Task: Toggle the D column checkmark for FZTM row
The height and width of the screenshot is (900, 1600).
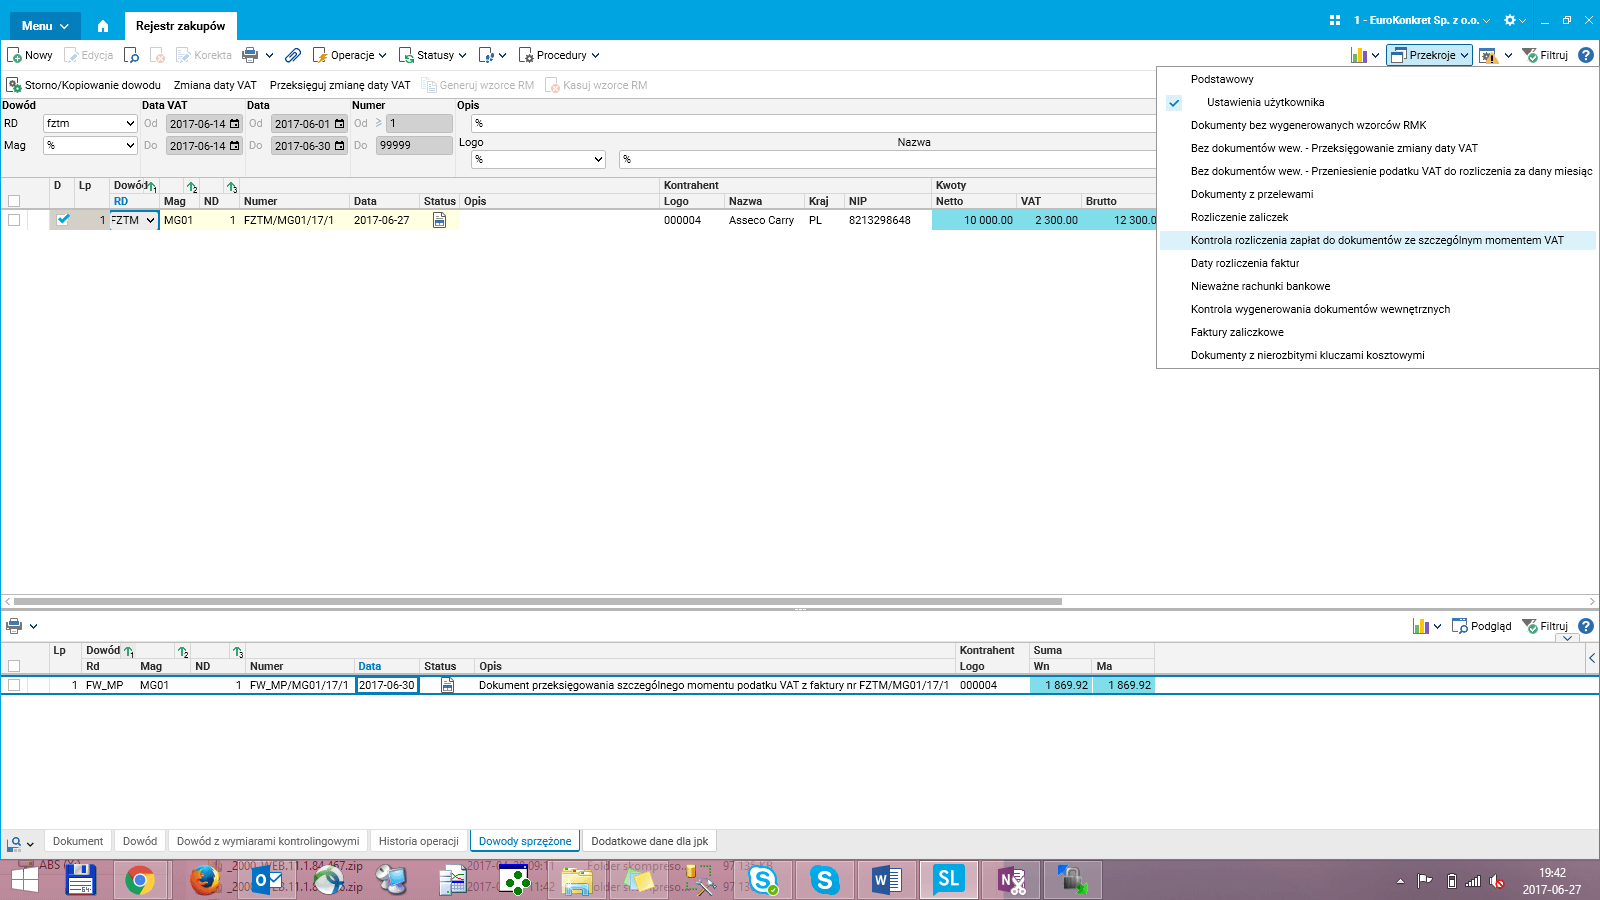Action: (x=63, y=220)
